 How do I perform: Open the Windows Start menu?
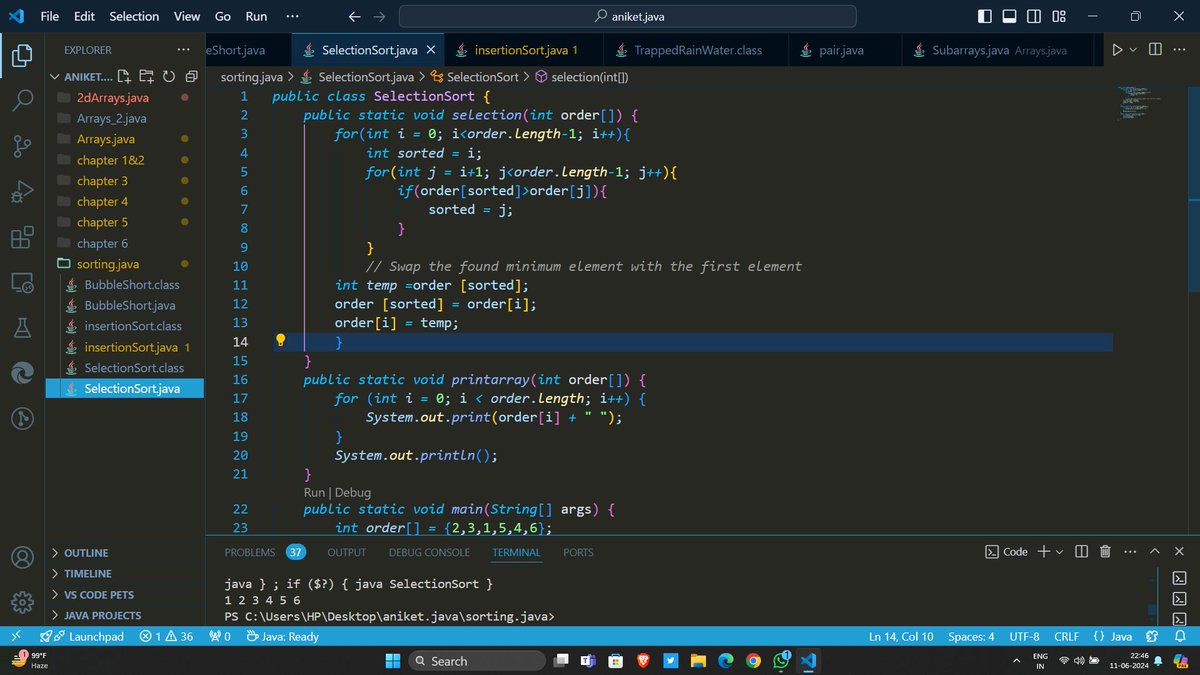392,660
